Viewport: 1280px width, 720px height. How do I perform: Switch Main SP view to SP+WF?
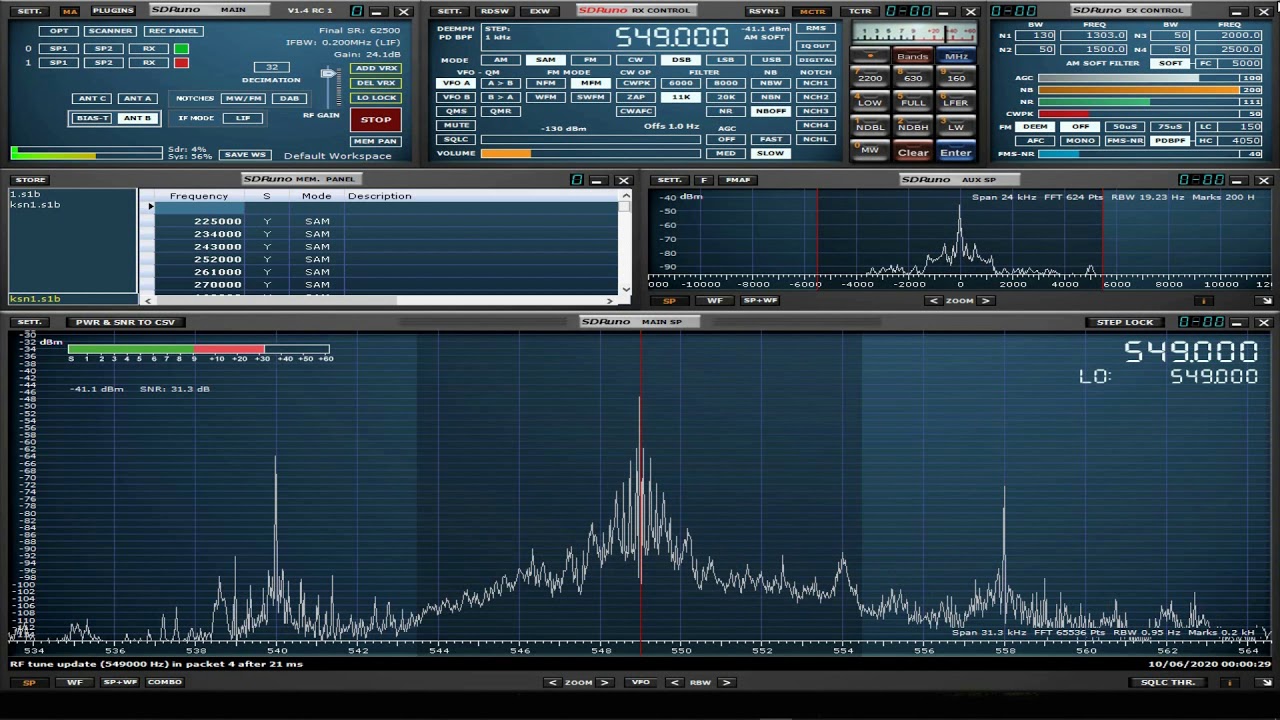120,682
